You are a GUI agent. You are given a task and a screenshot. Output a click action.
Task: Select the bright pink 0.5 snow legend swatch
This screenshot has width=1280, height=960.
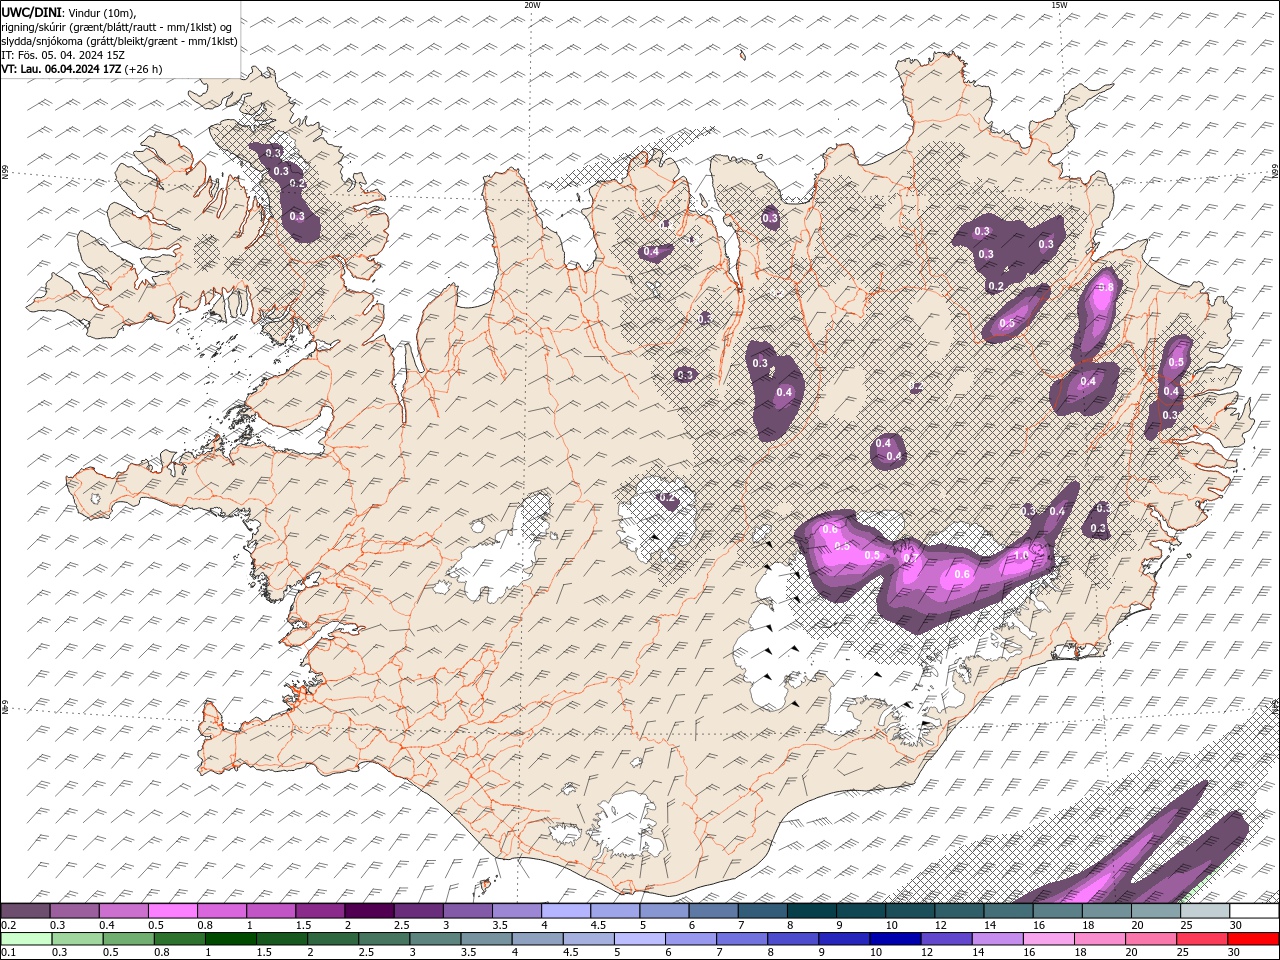(173, 911)
